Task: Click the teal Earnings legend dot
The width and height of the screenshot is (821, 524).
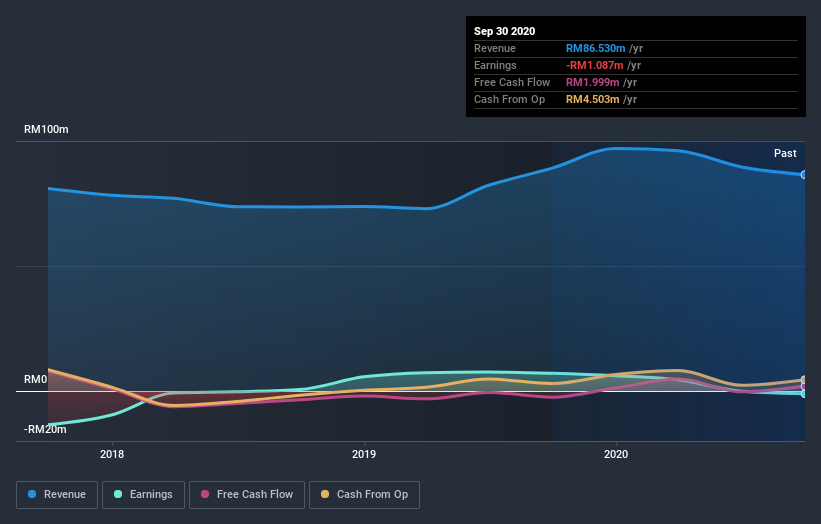Action: pos(118,494)
